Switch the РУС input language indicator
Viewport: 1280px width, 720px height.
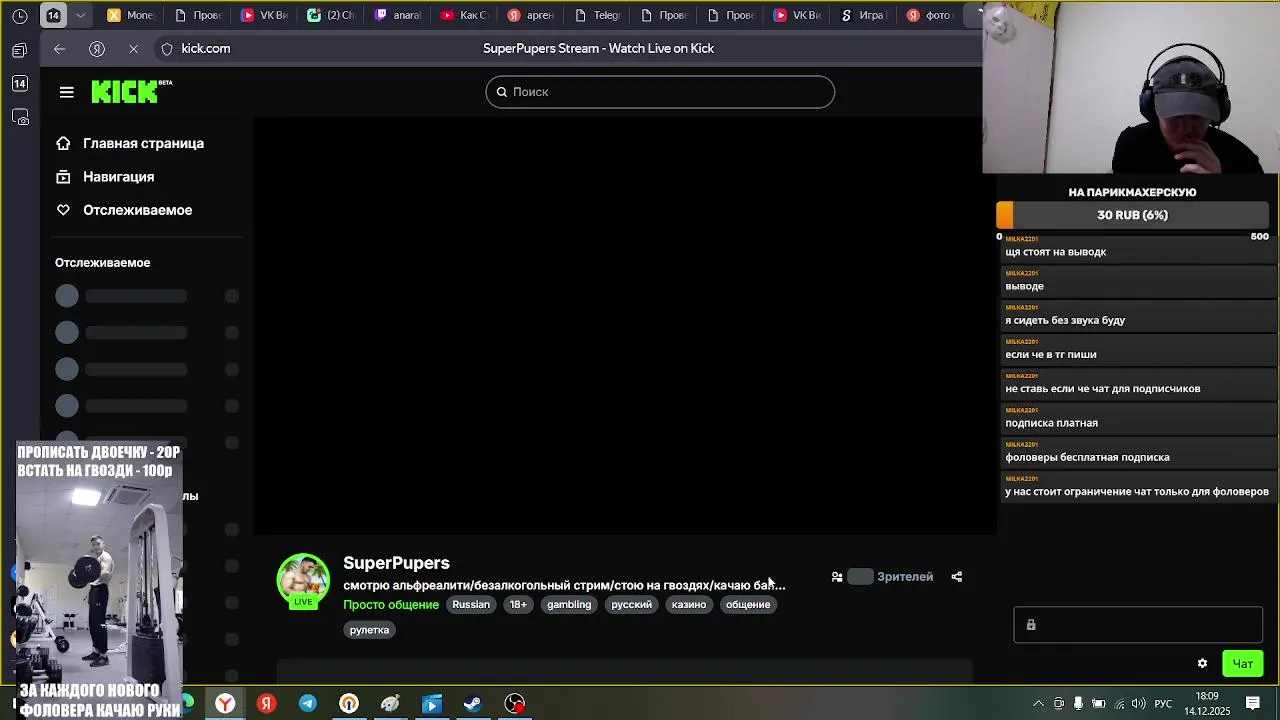click(1163, 704)
